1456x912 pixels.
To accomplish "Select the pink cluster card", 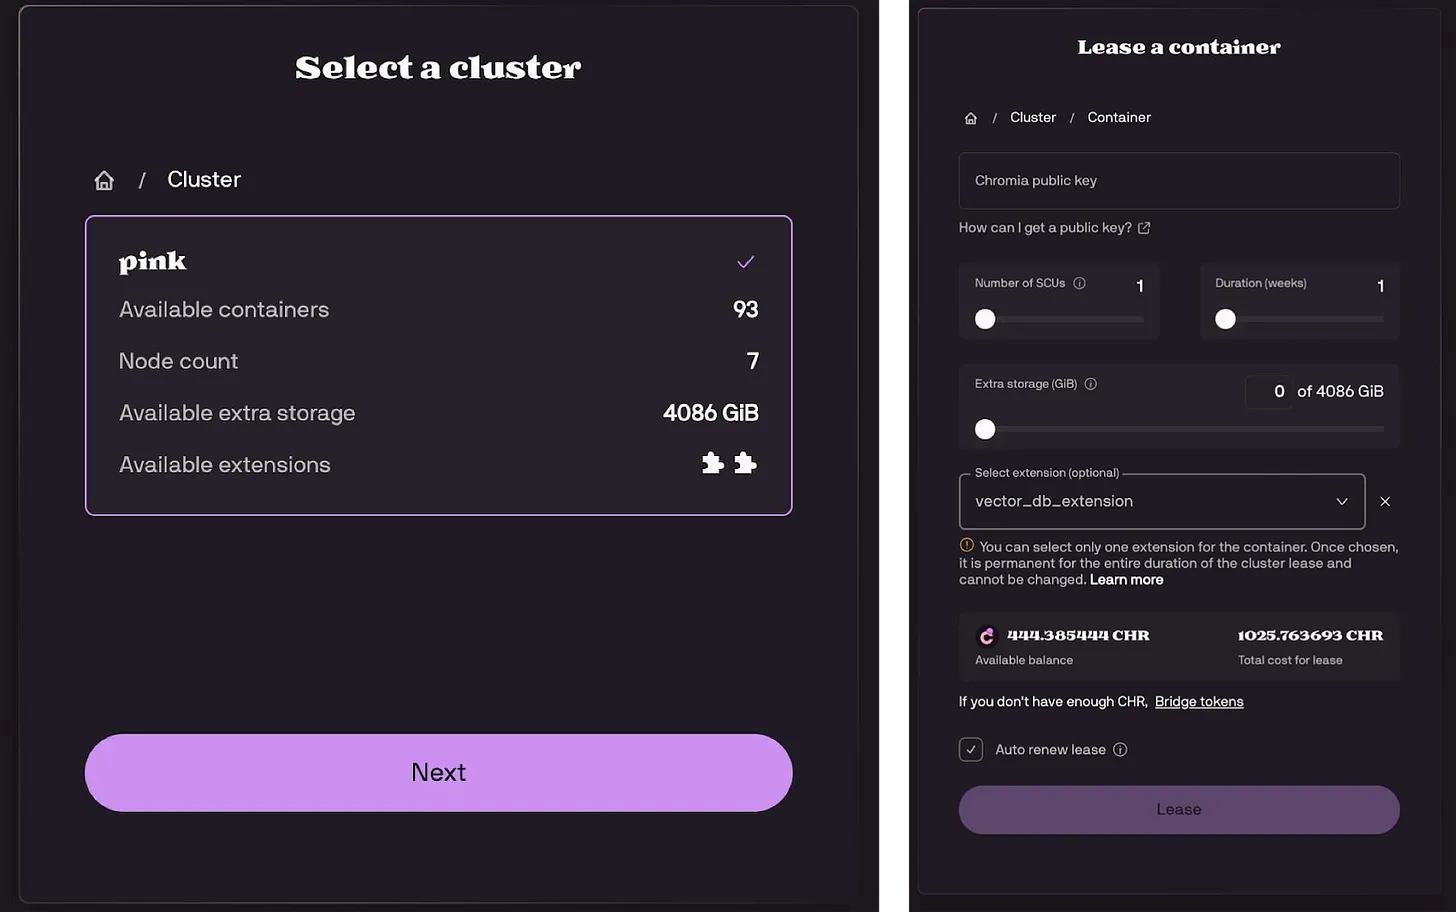I will click(x=439, y=365).
